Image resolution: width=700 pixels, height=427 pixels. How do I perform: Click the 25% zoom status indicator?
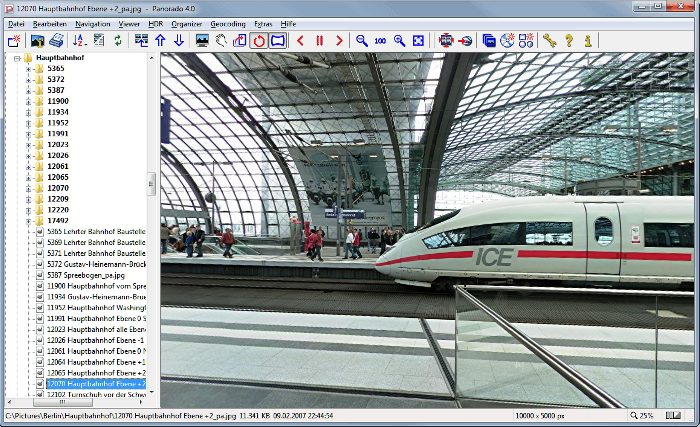pyautogui.click(x=642, y=416)
